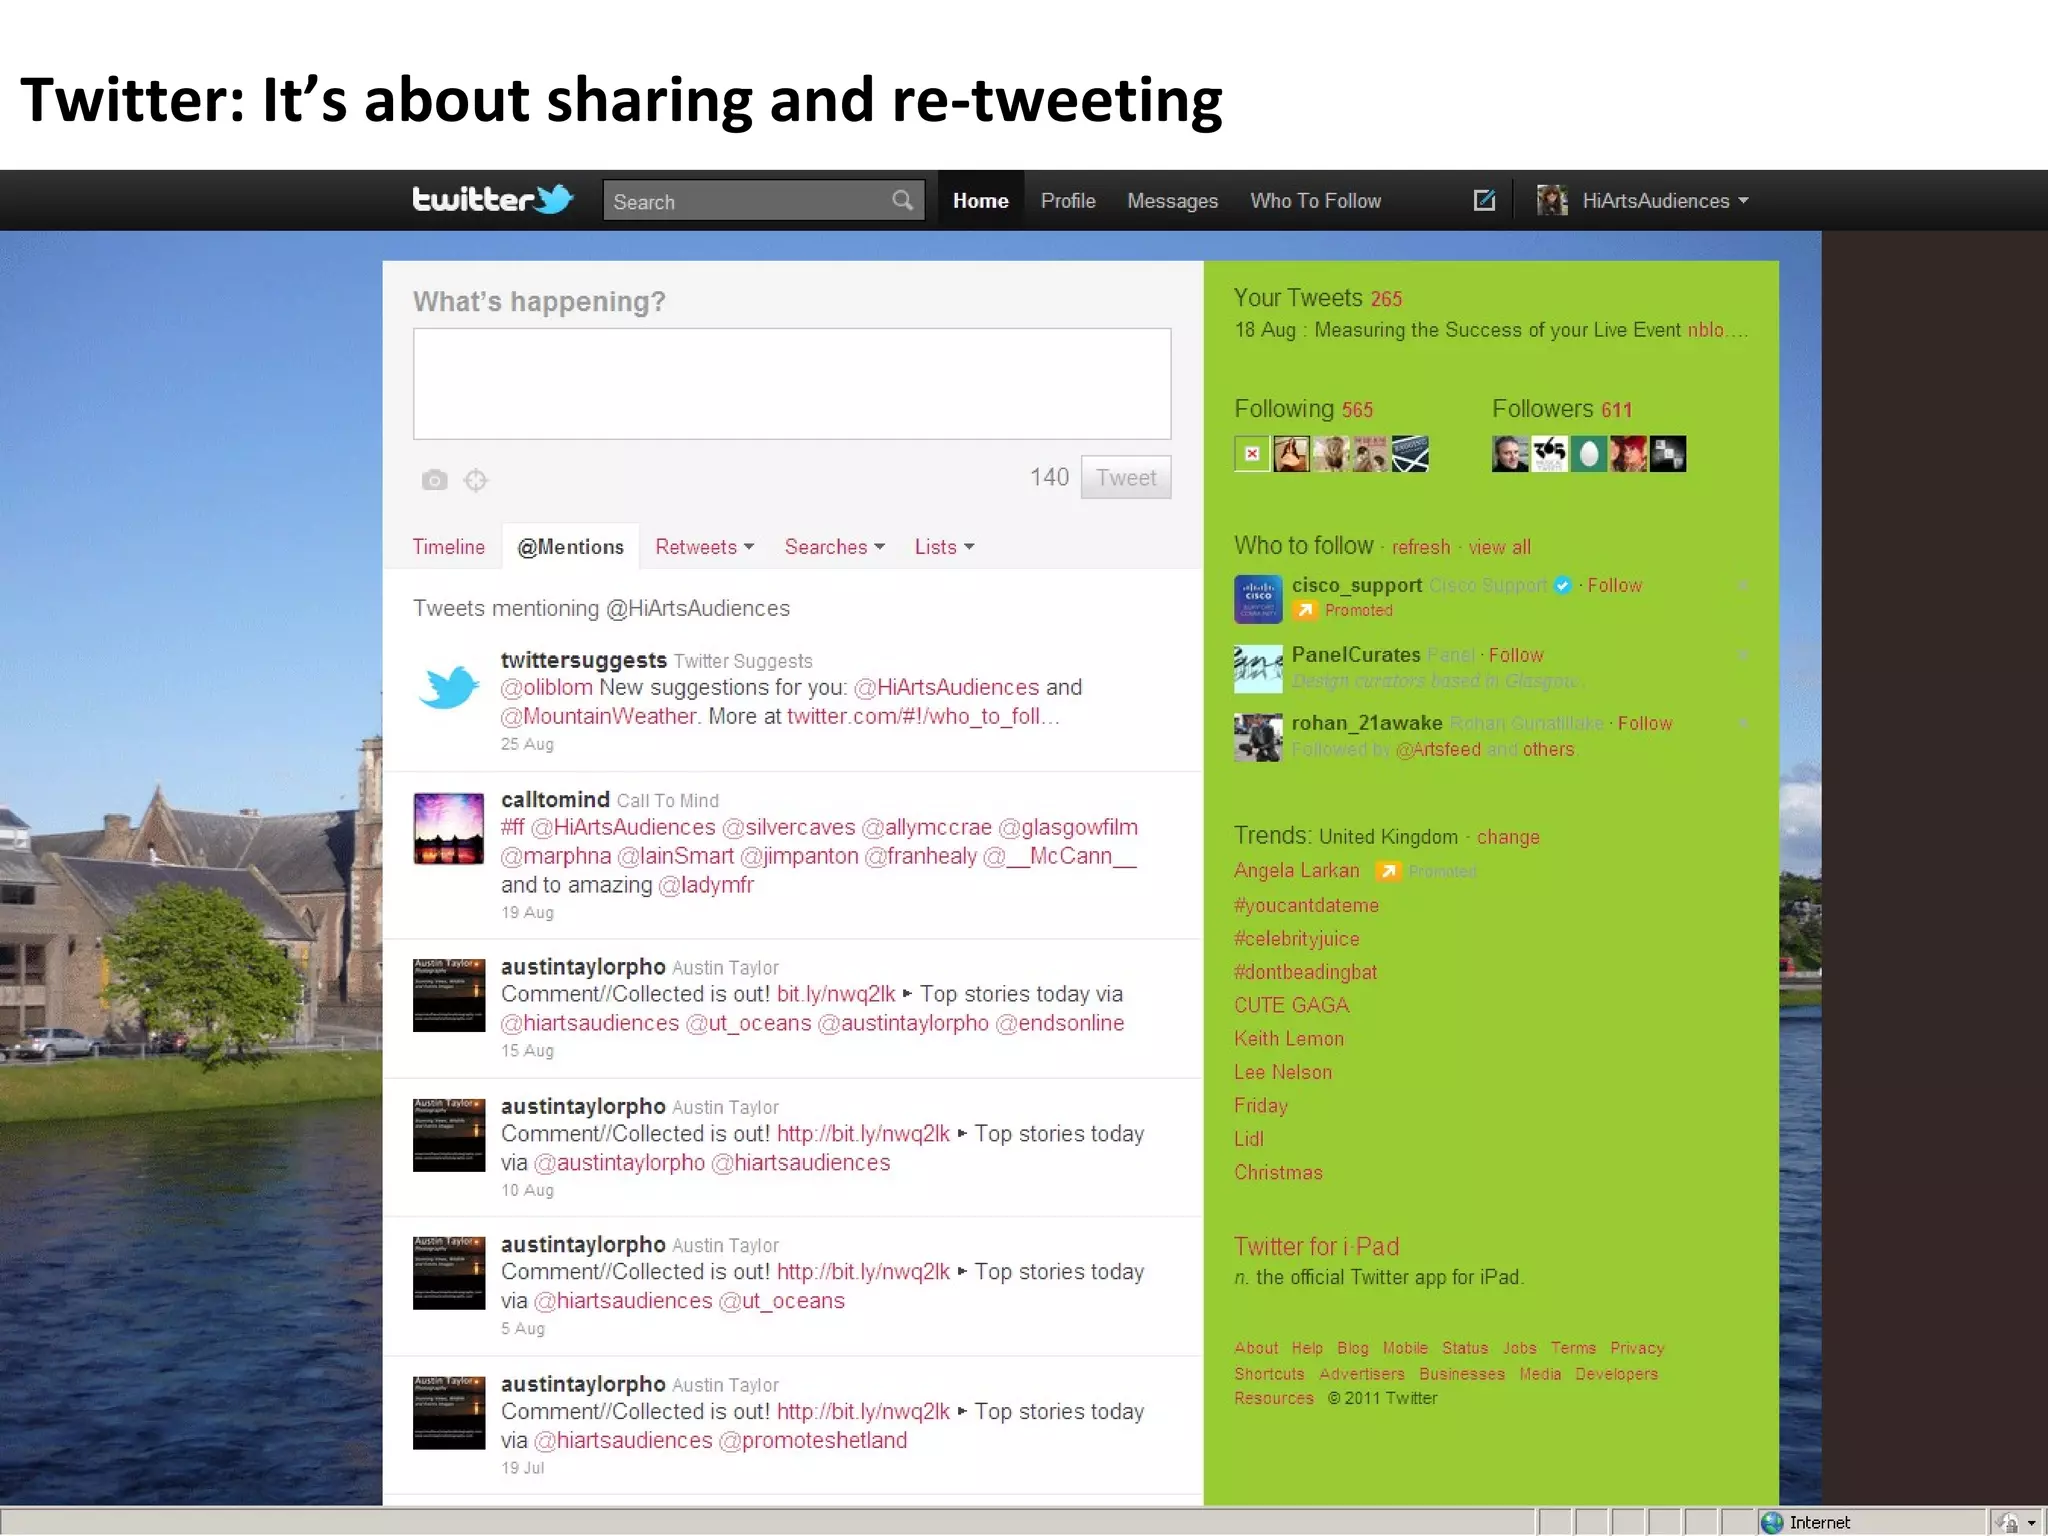Follow PanelCurates
The width and height of the screenshot is (2048, 1536).
1515,655
